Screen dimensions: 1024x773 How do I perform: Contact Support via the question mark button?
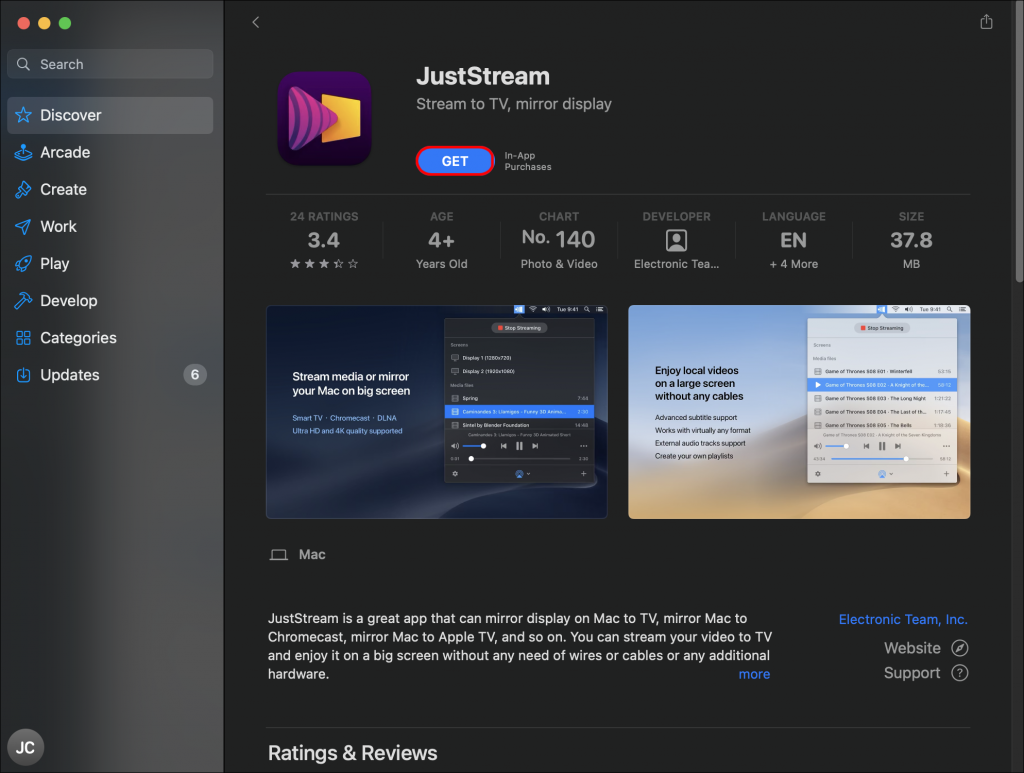[957, 672]
